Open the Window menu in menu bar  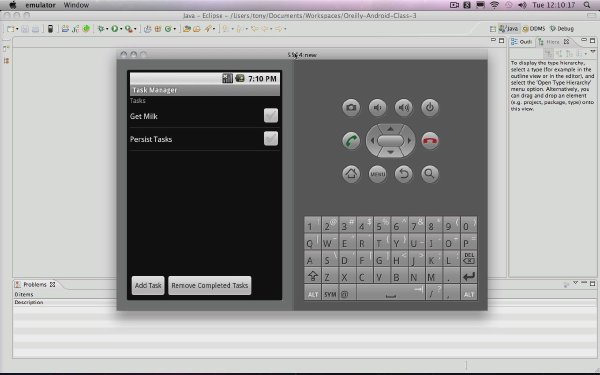(x=76, y=5)
